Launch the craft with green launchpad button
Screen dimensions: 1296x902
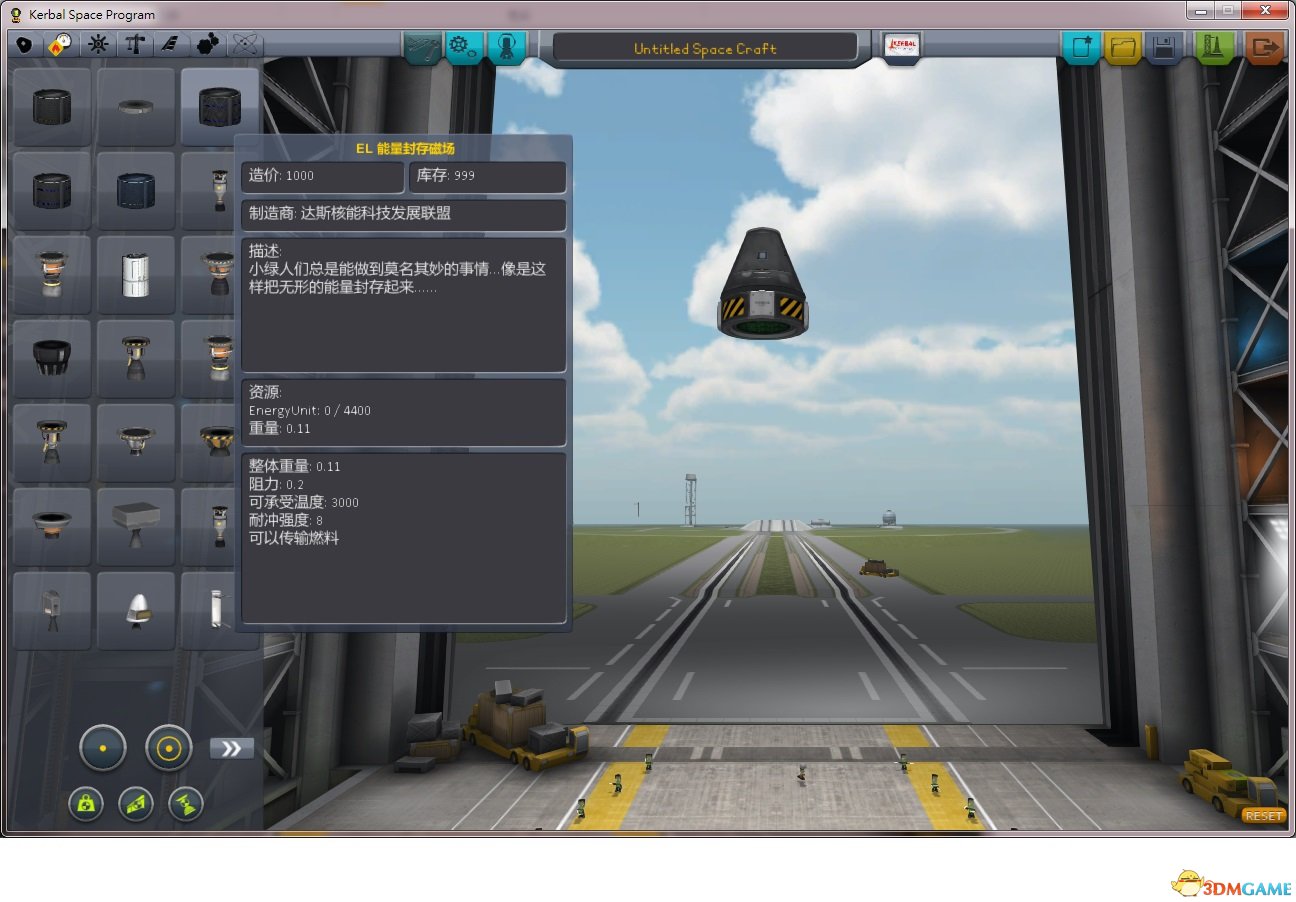click(x=1214, y=47)
